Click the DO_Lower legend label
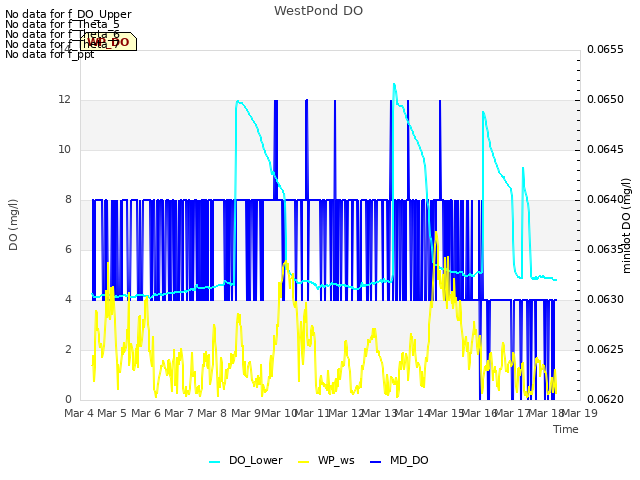640x480 pixels. 256,460
